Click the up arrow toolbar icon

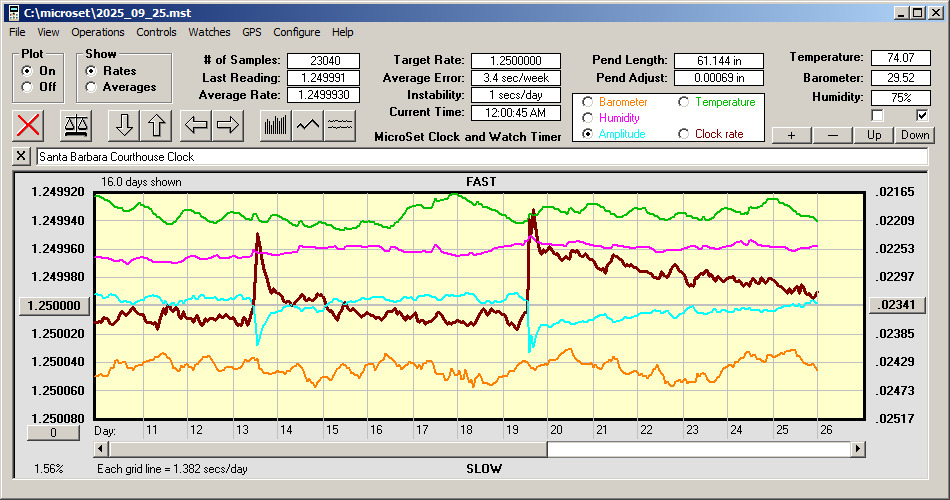(x=157, y=125)
